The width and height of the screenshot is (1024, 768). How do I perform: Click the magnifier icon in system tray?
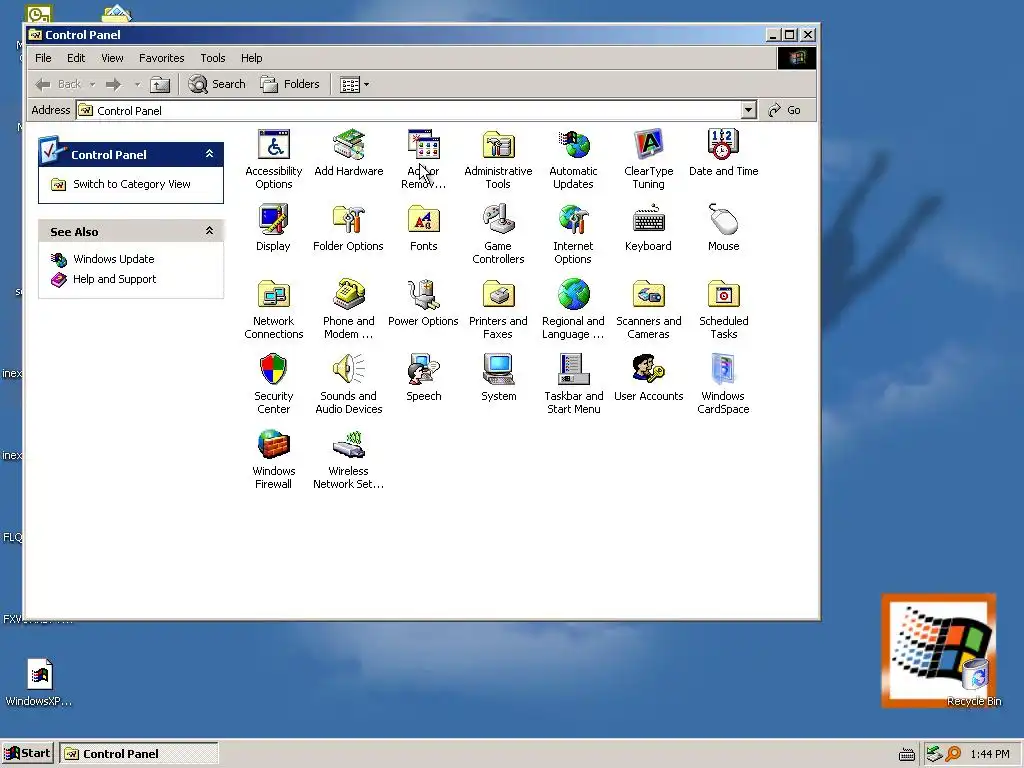953,754
